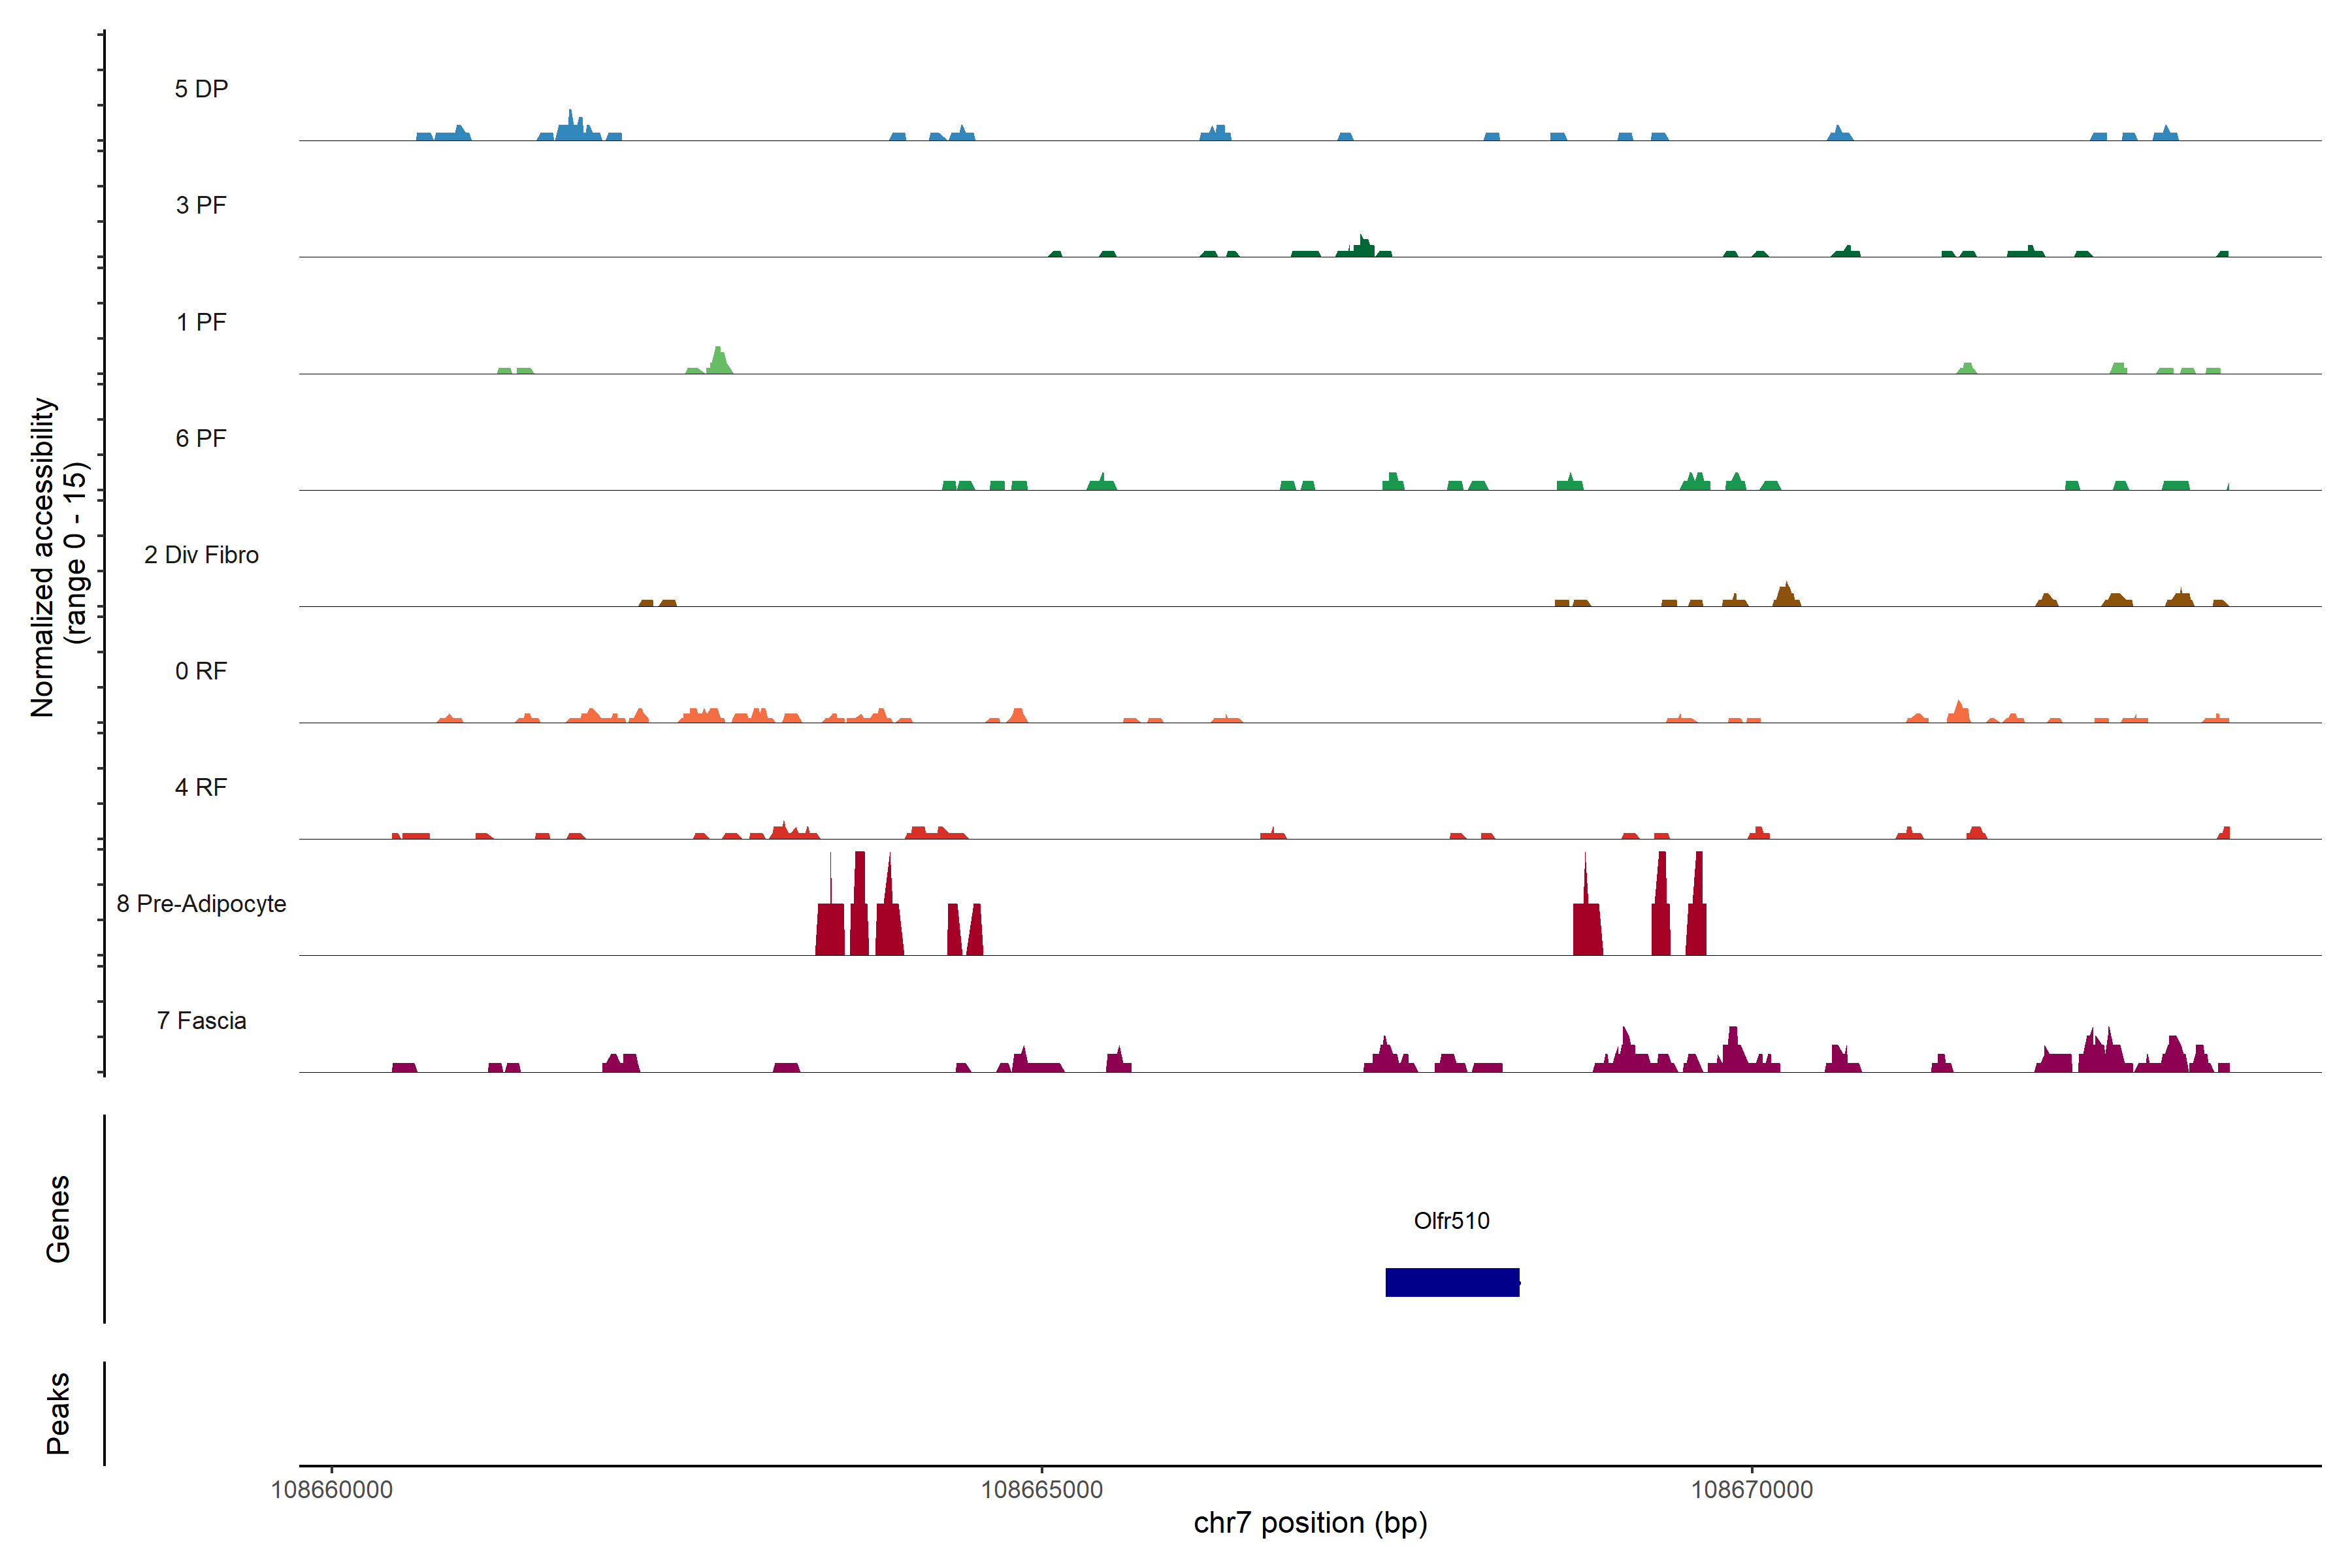Click the tallest light-green peak in 1 PF track
2352x1568 pixels.
point(719,361)
